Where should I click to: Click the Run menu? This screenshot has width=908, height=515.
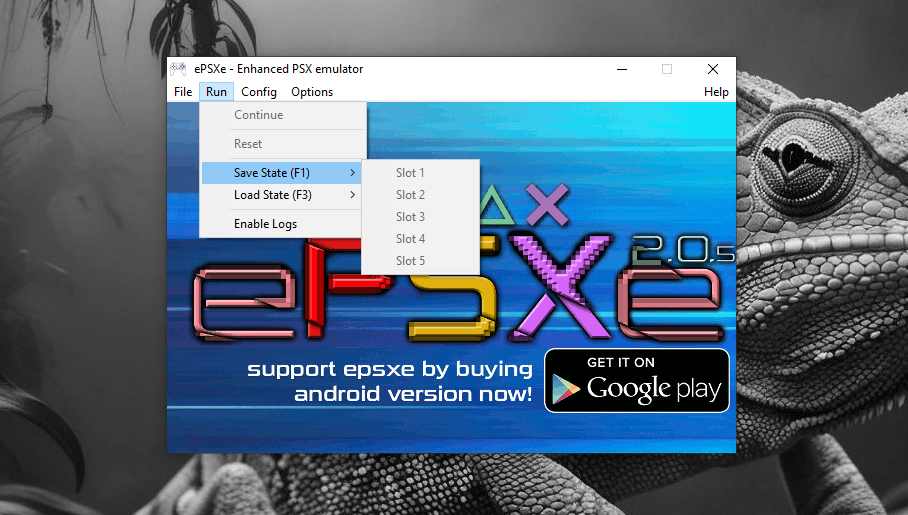pyautogui.click(x=216, y=92)
